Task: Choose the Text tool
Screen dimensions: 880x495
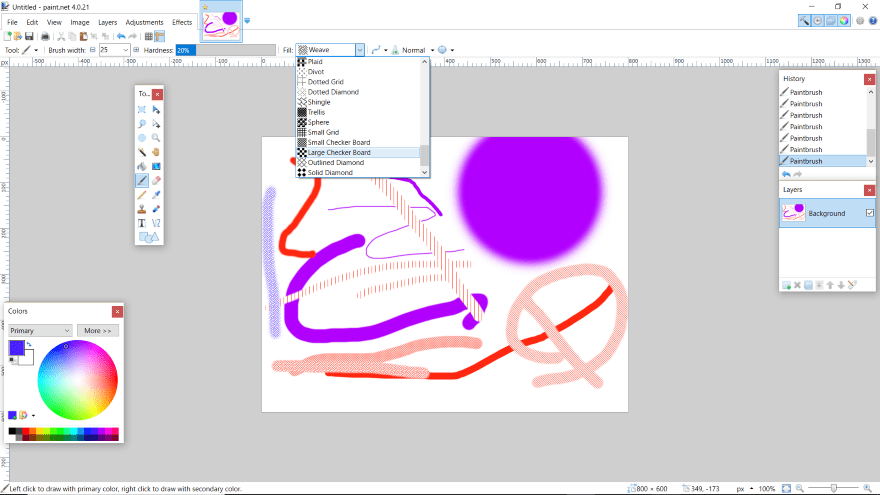Action: point(142,222)
